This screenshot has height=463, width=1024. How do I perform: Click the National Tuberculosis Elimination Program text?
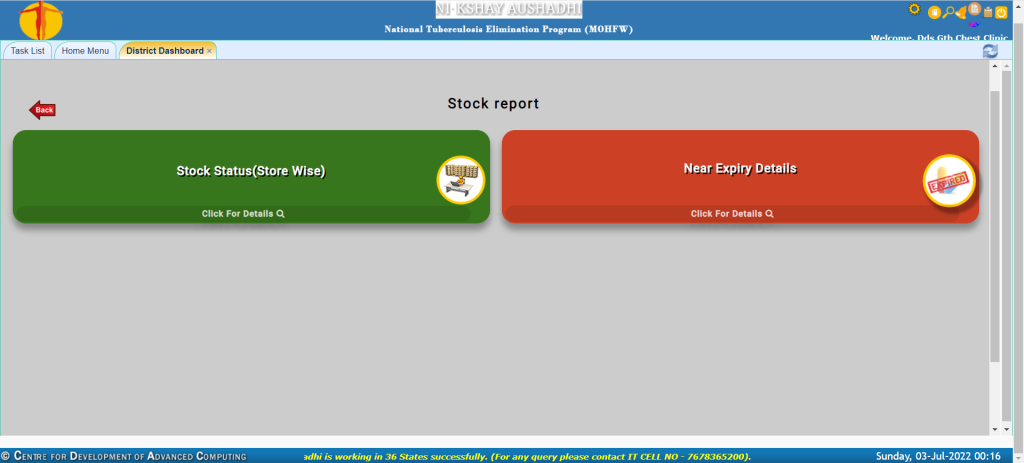click(508, 29)
